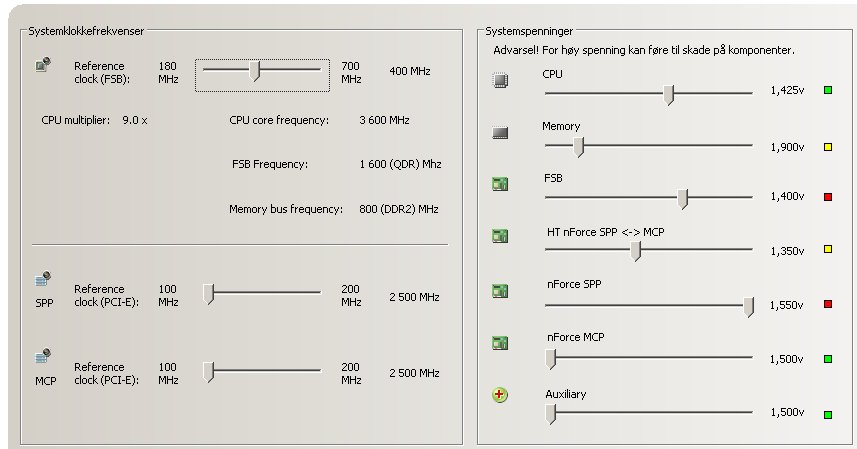Click the red FSB voltage status indicator
Viewport: 857px width, 449px height.
coord(828,197)
